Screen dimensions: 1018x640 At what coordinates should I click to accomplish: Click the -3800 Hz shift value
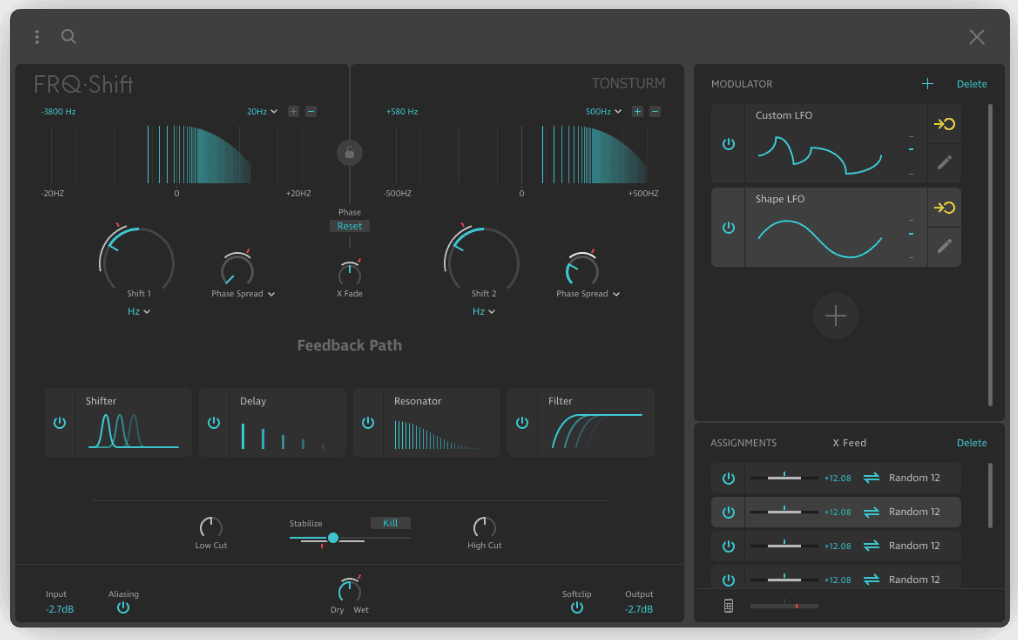[x=58, y=112]
